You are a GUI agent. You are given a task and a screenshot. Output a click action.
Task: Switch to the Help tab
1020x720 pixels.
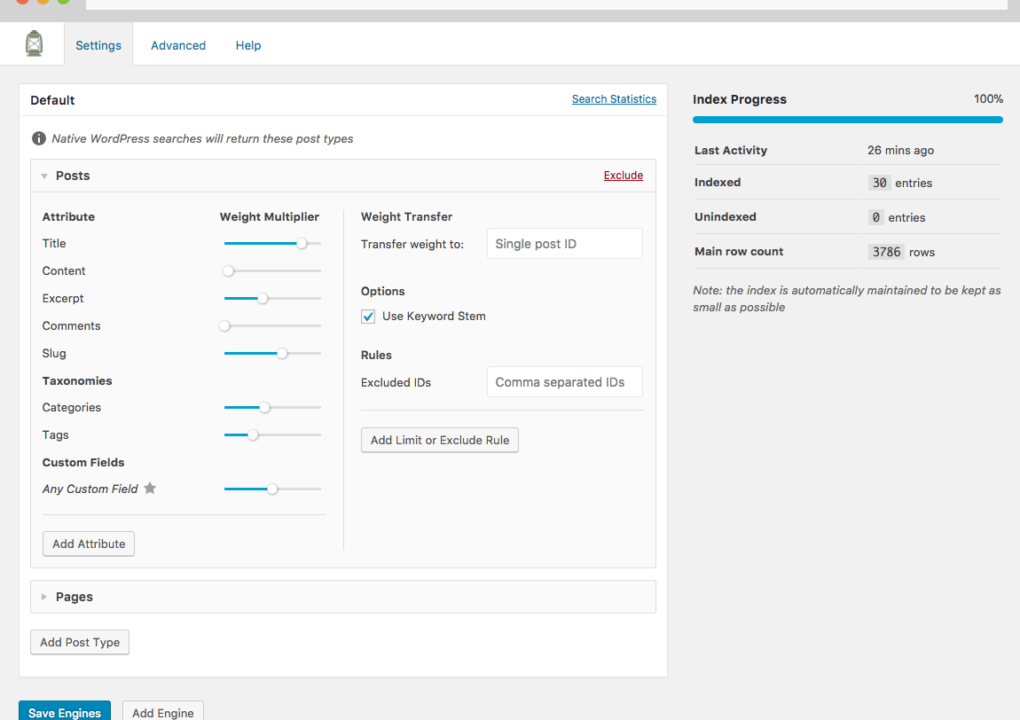click(248, 45)
